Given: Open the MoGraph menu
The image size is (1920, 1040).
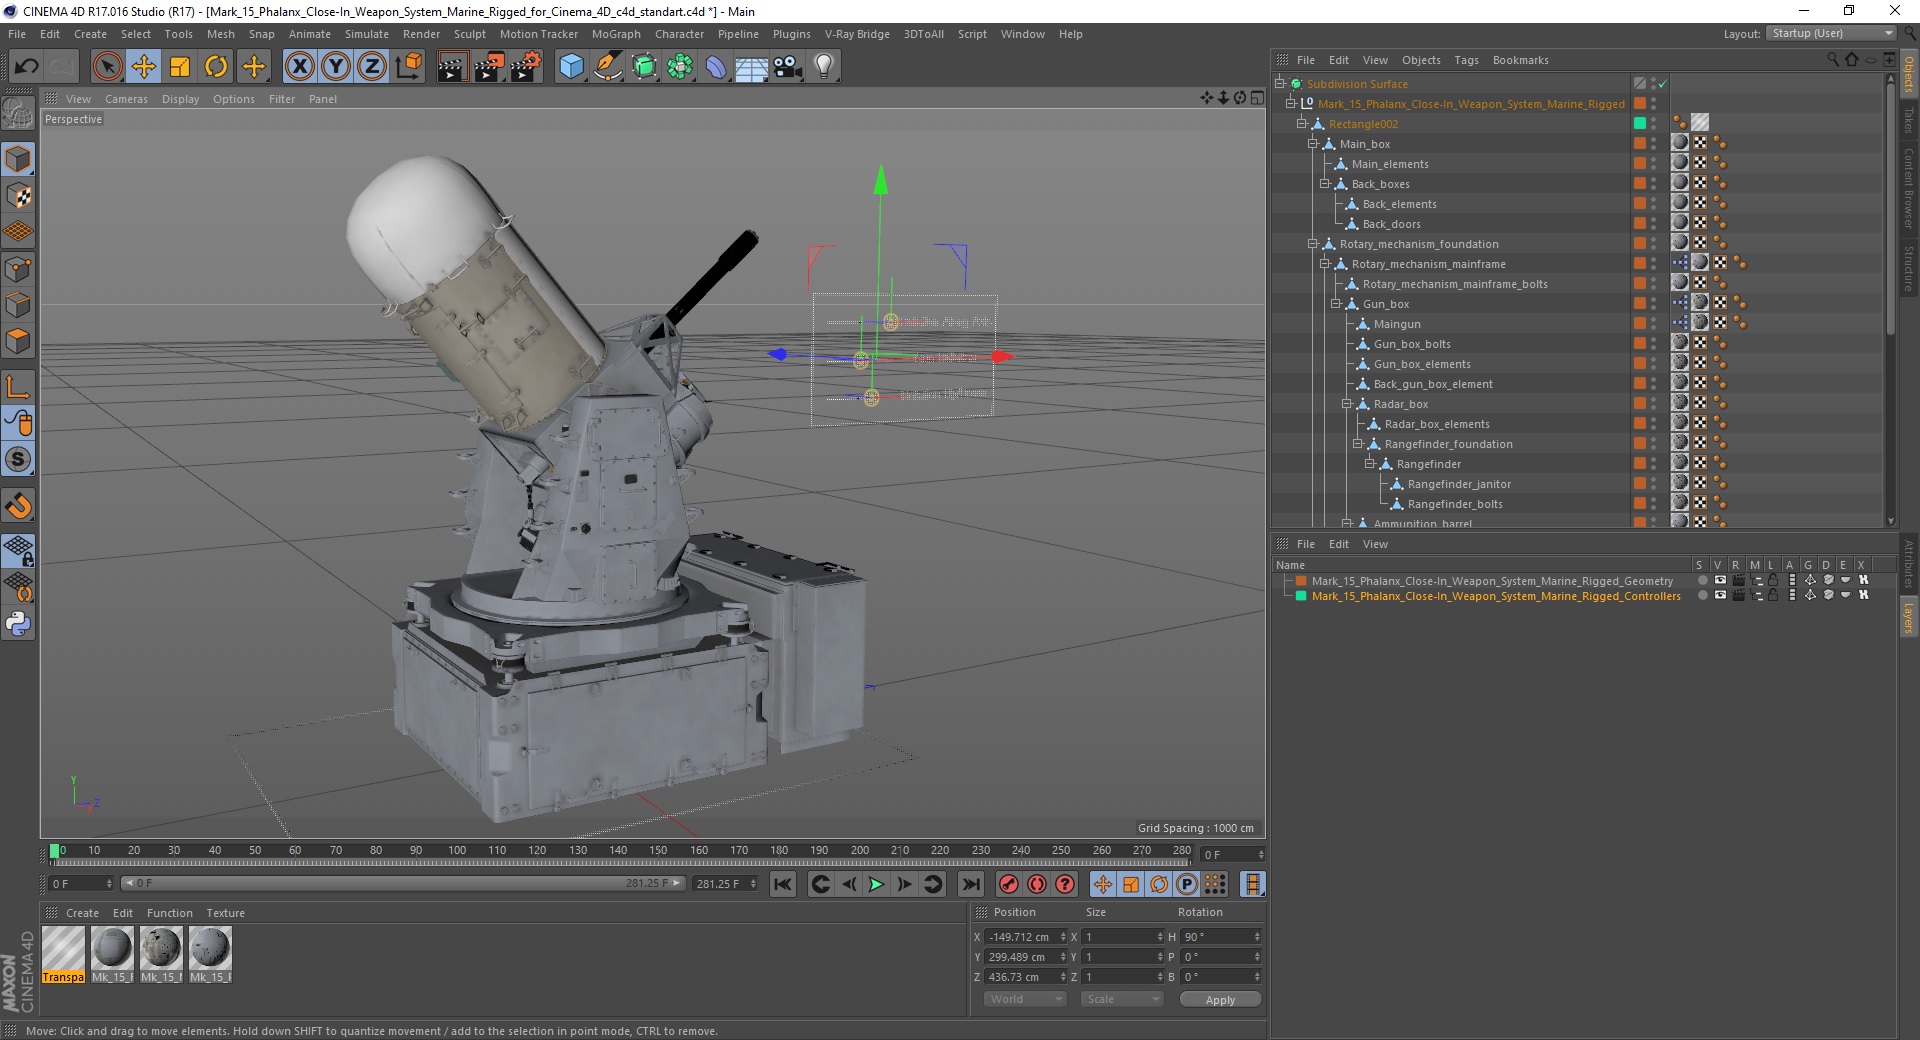Looking at the screenshot, I should pyautogui.click(x=616, y=34).
